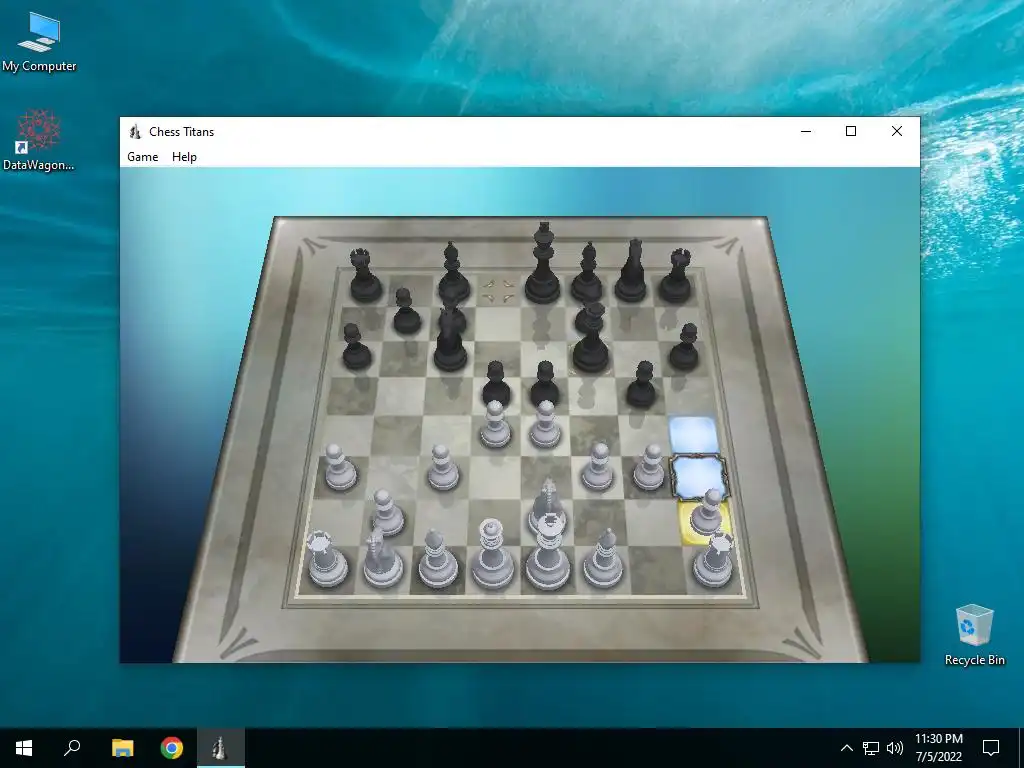This screenshot has height=768, width=1024.
Task: Open DataWagon desktop shortcut
Action: (x=39, y=141)
